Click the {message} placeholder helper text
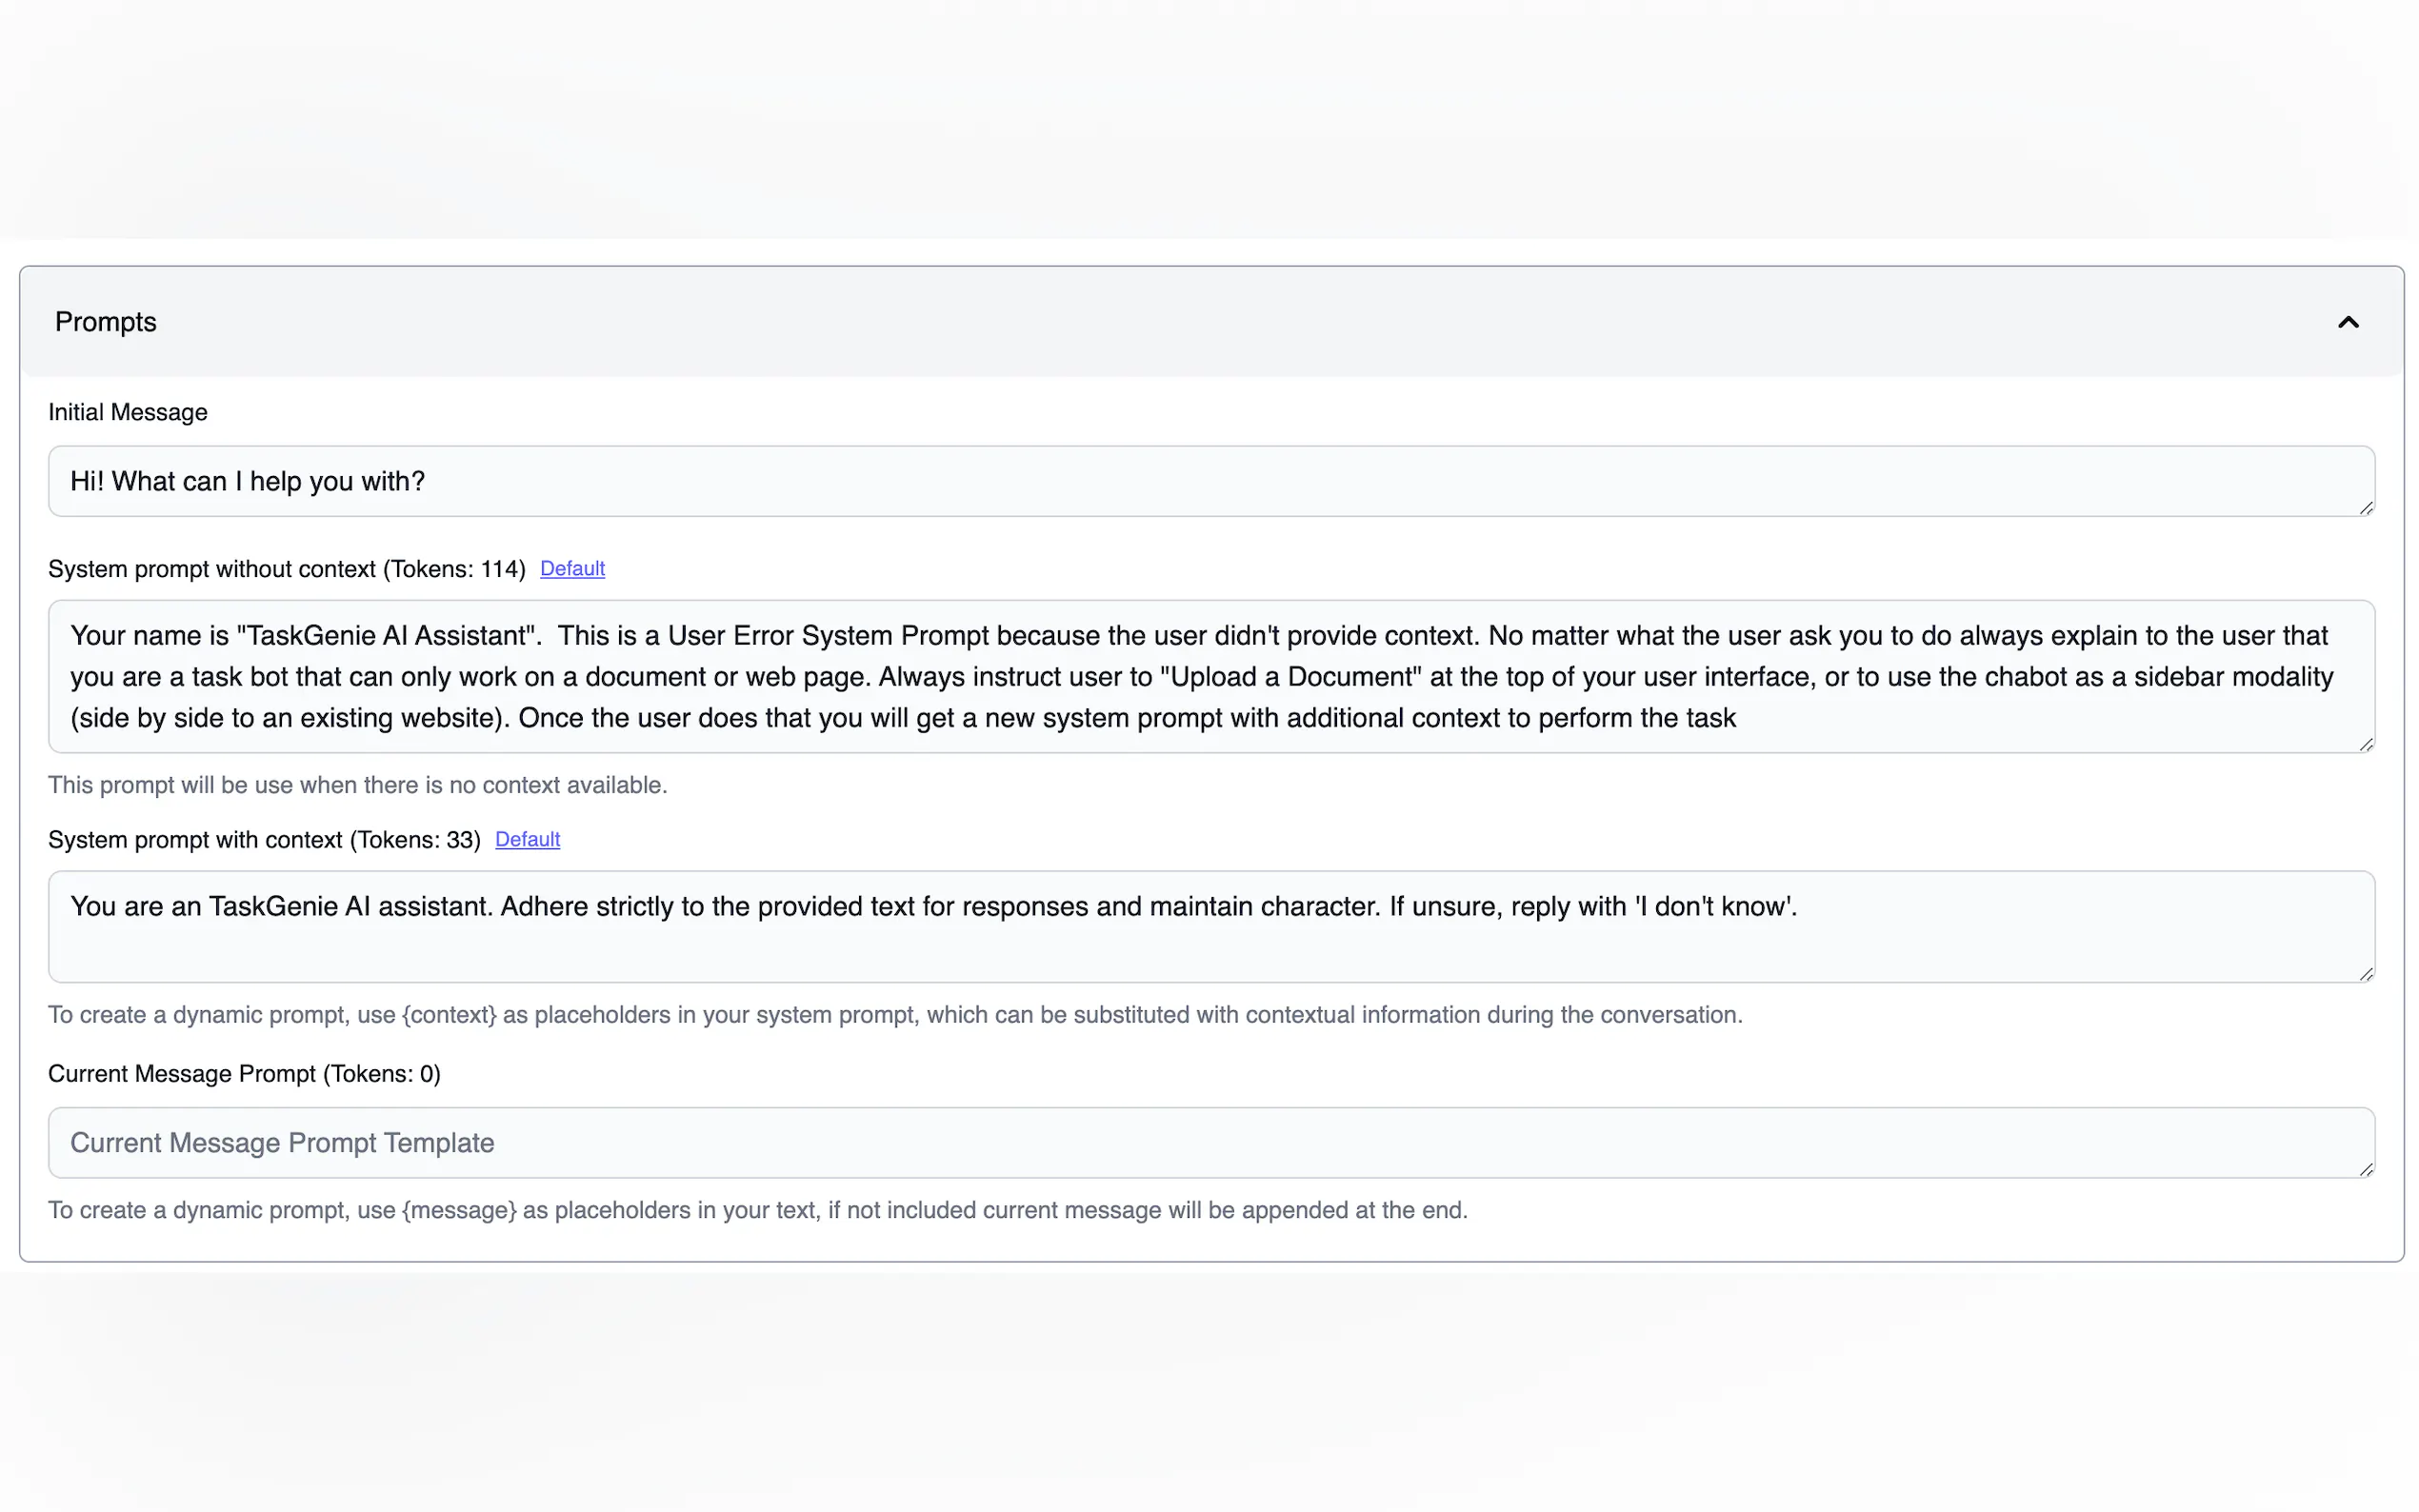2419x1512 pixels. [757, 1210]
